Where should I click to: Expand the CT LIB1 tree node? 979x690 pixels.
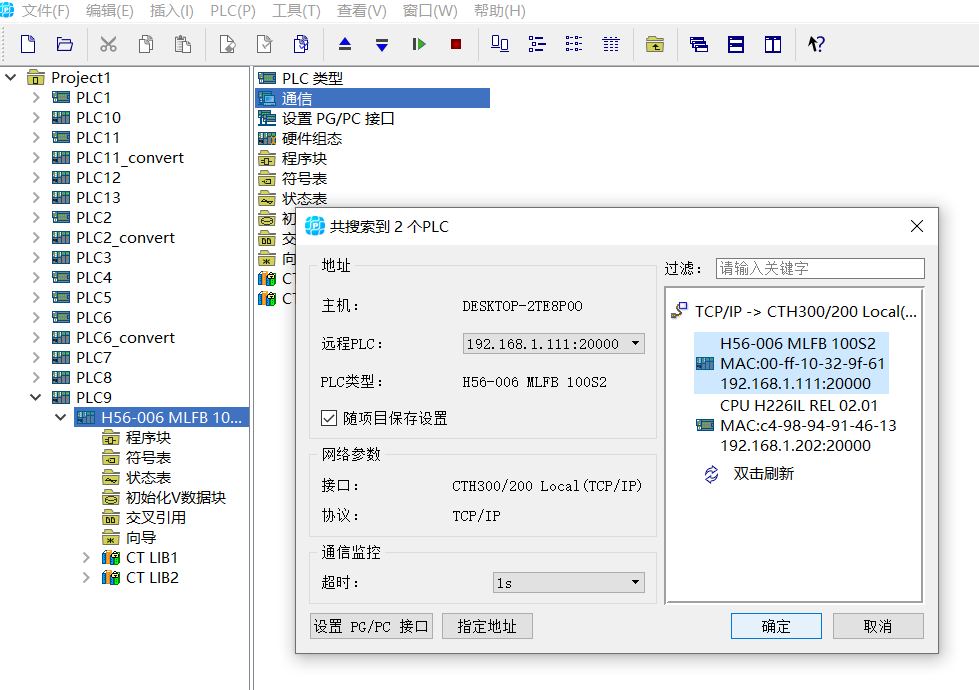pos(86,558)
